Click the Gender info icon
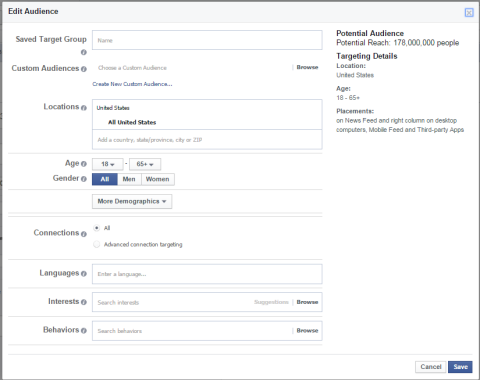The height and width of the screenshot is (380, 480). [84, 179]
